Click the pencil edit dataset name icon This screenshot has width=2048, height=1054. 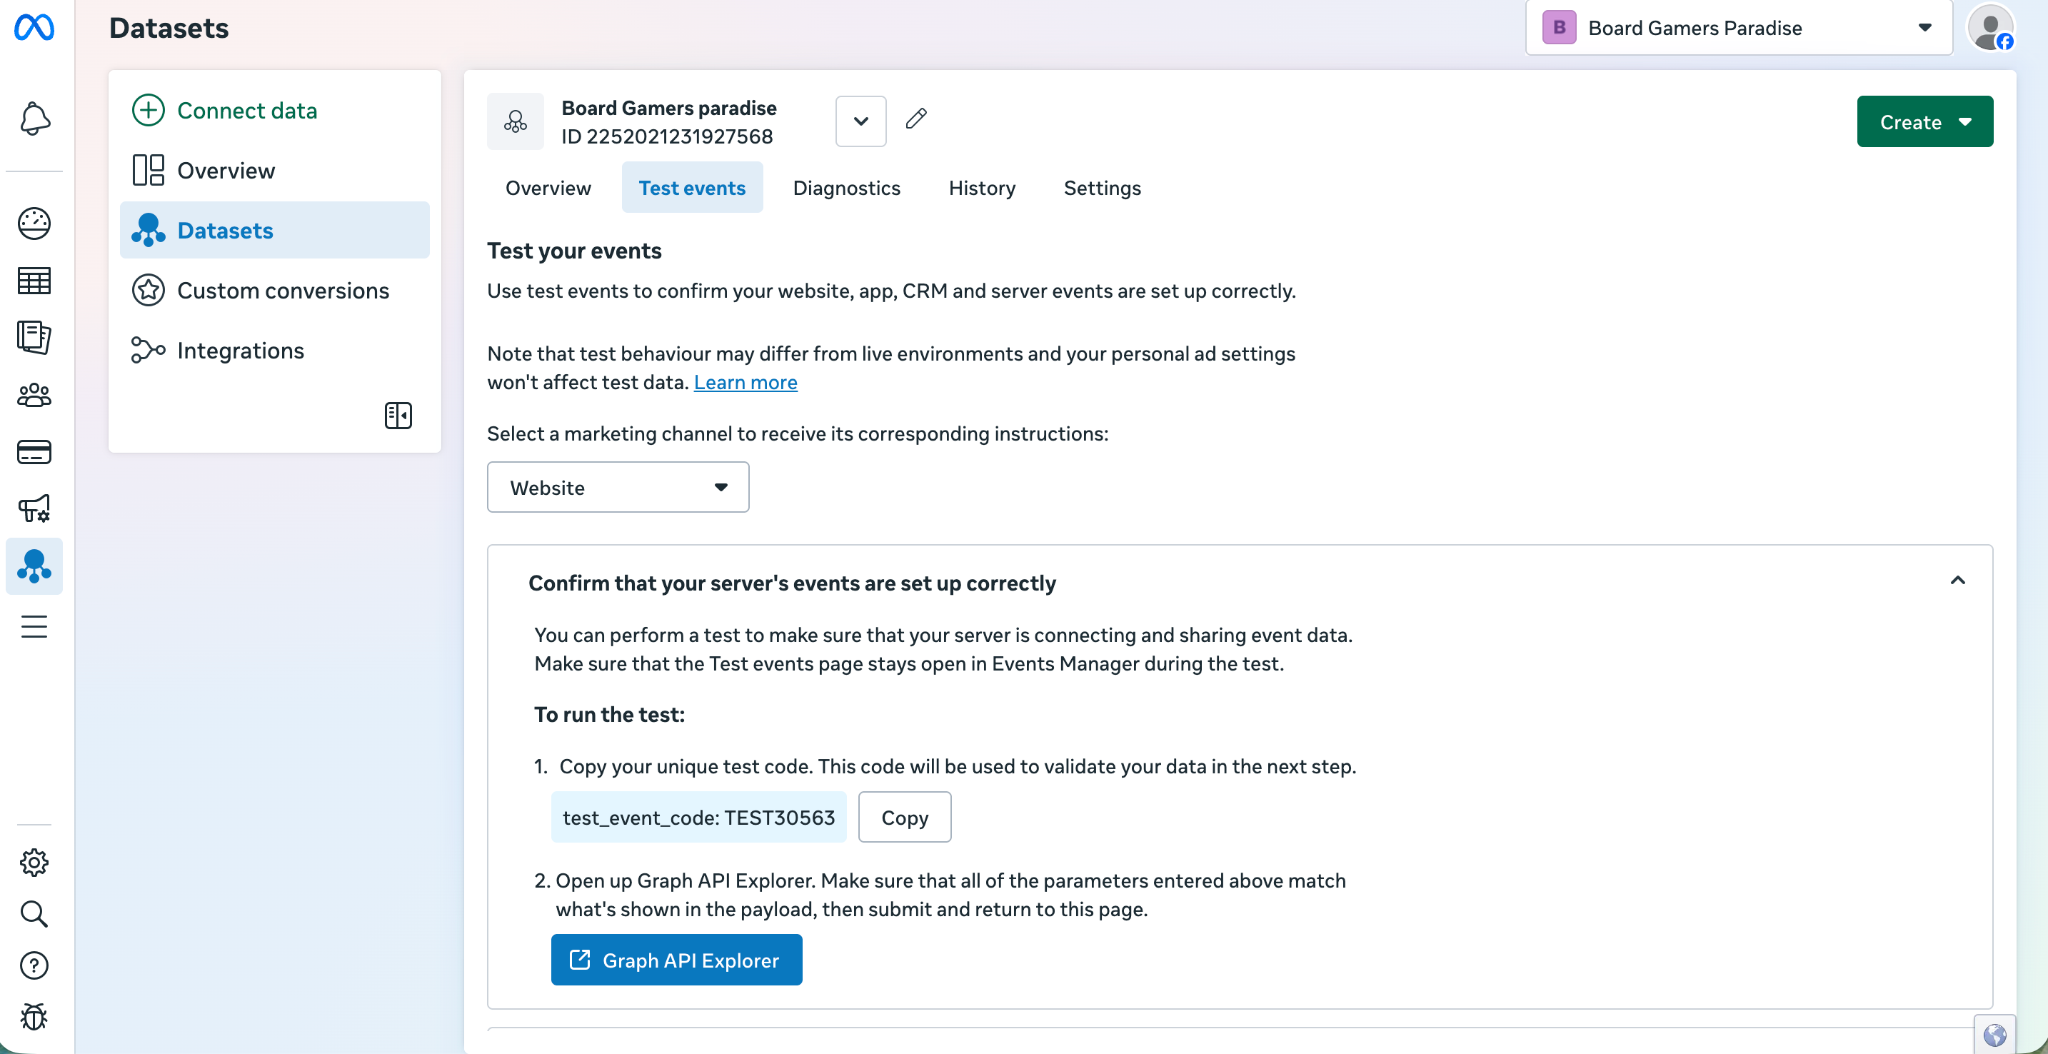[916, 119]
